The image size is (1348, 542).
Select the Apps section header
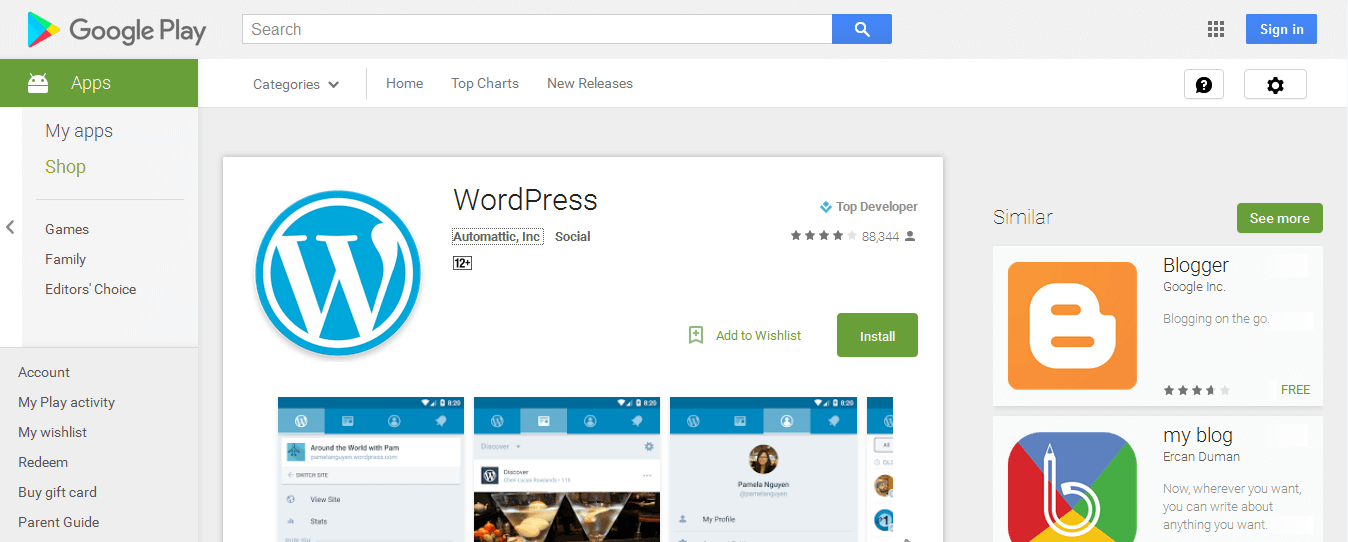(x=99, y=83)
